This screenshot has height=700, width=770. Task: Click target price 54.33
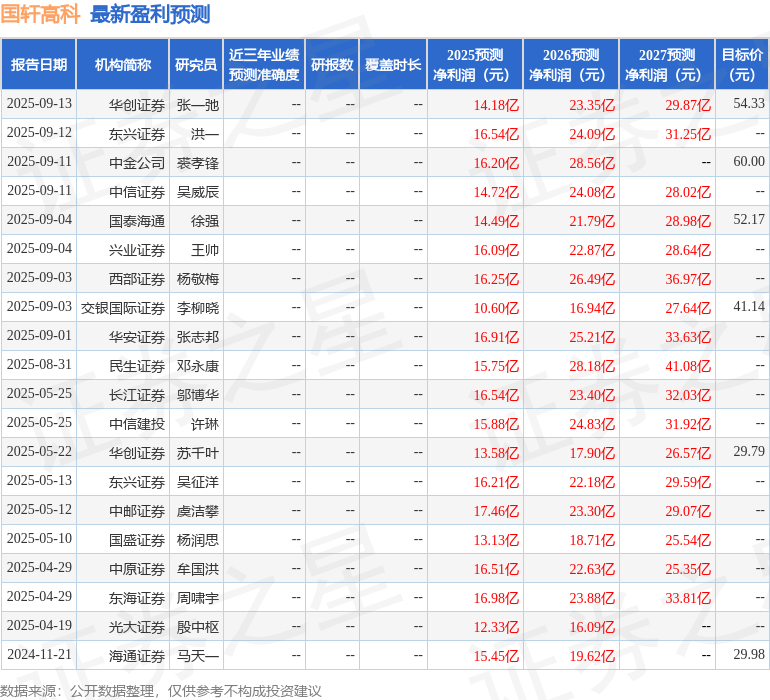[x=749, y=104]
